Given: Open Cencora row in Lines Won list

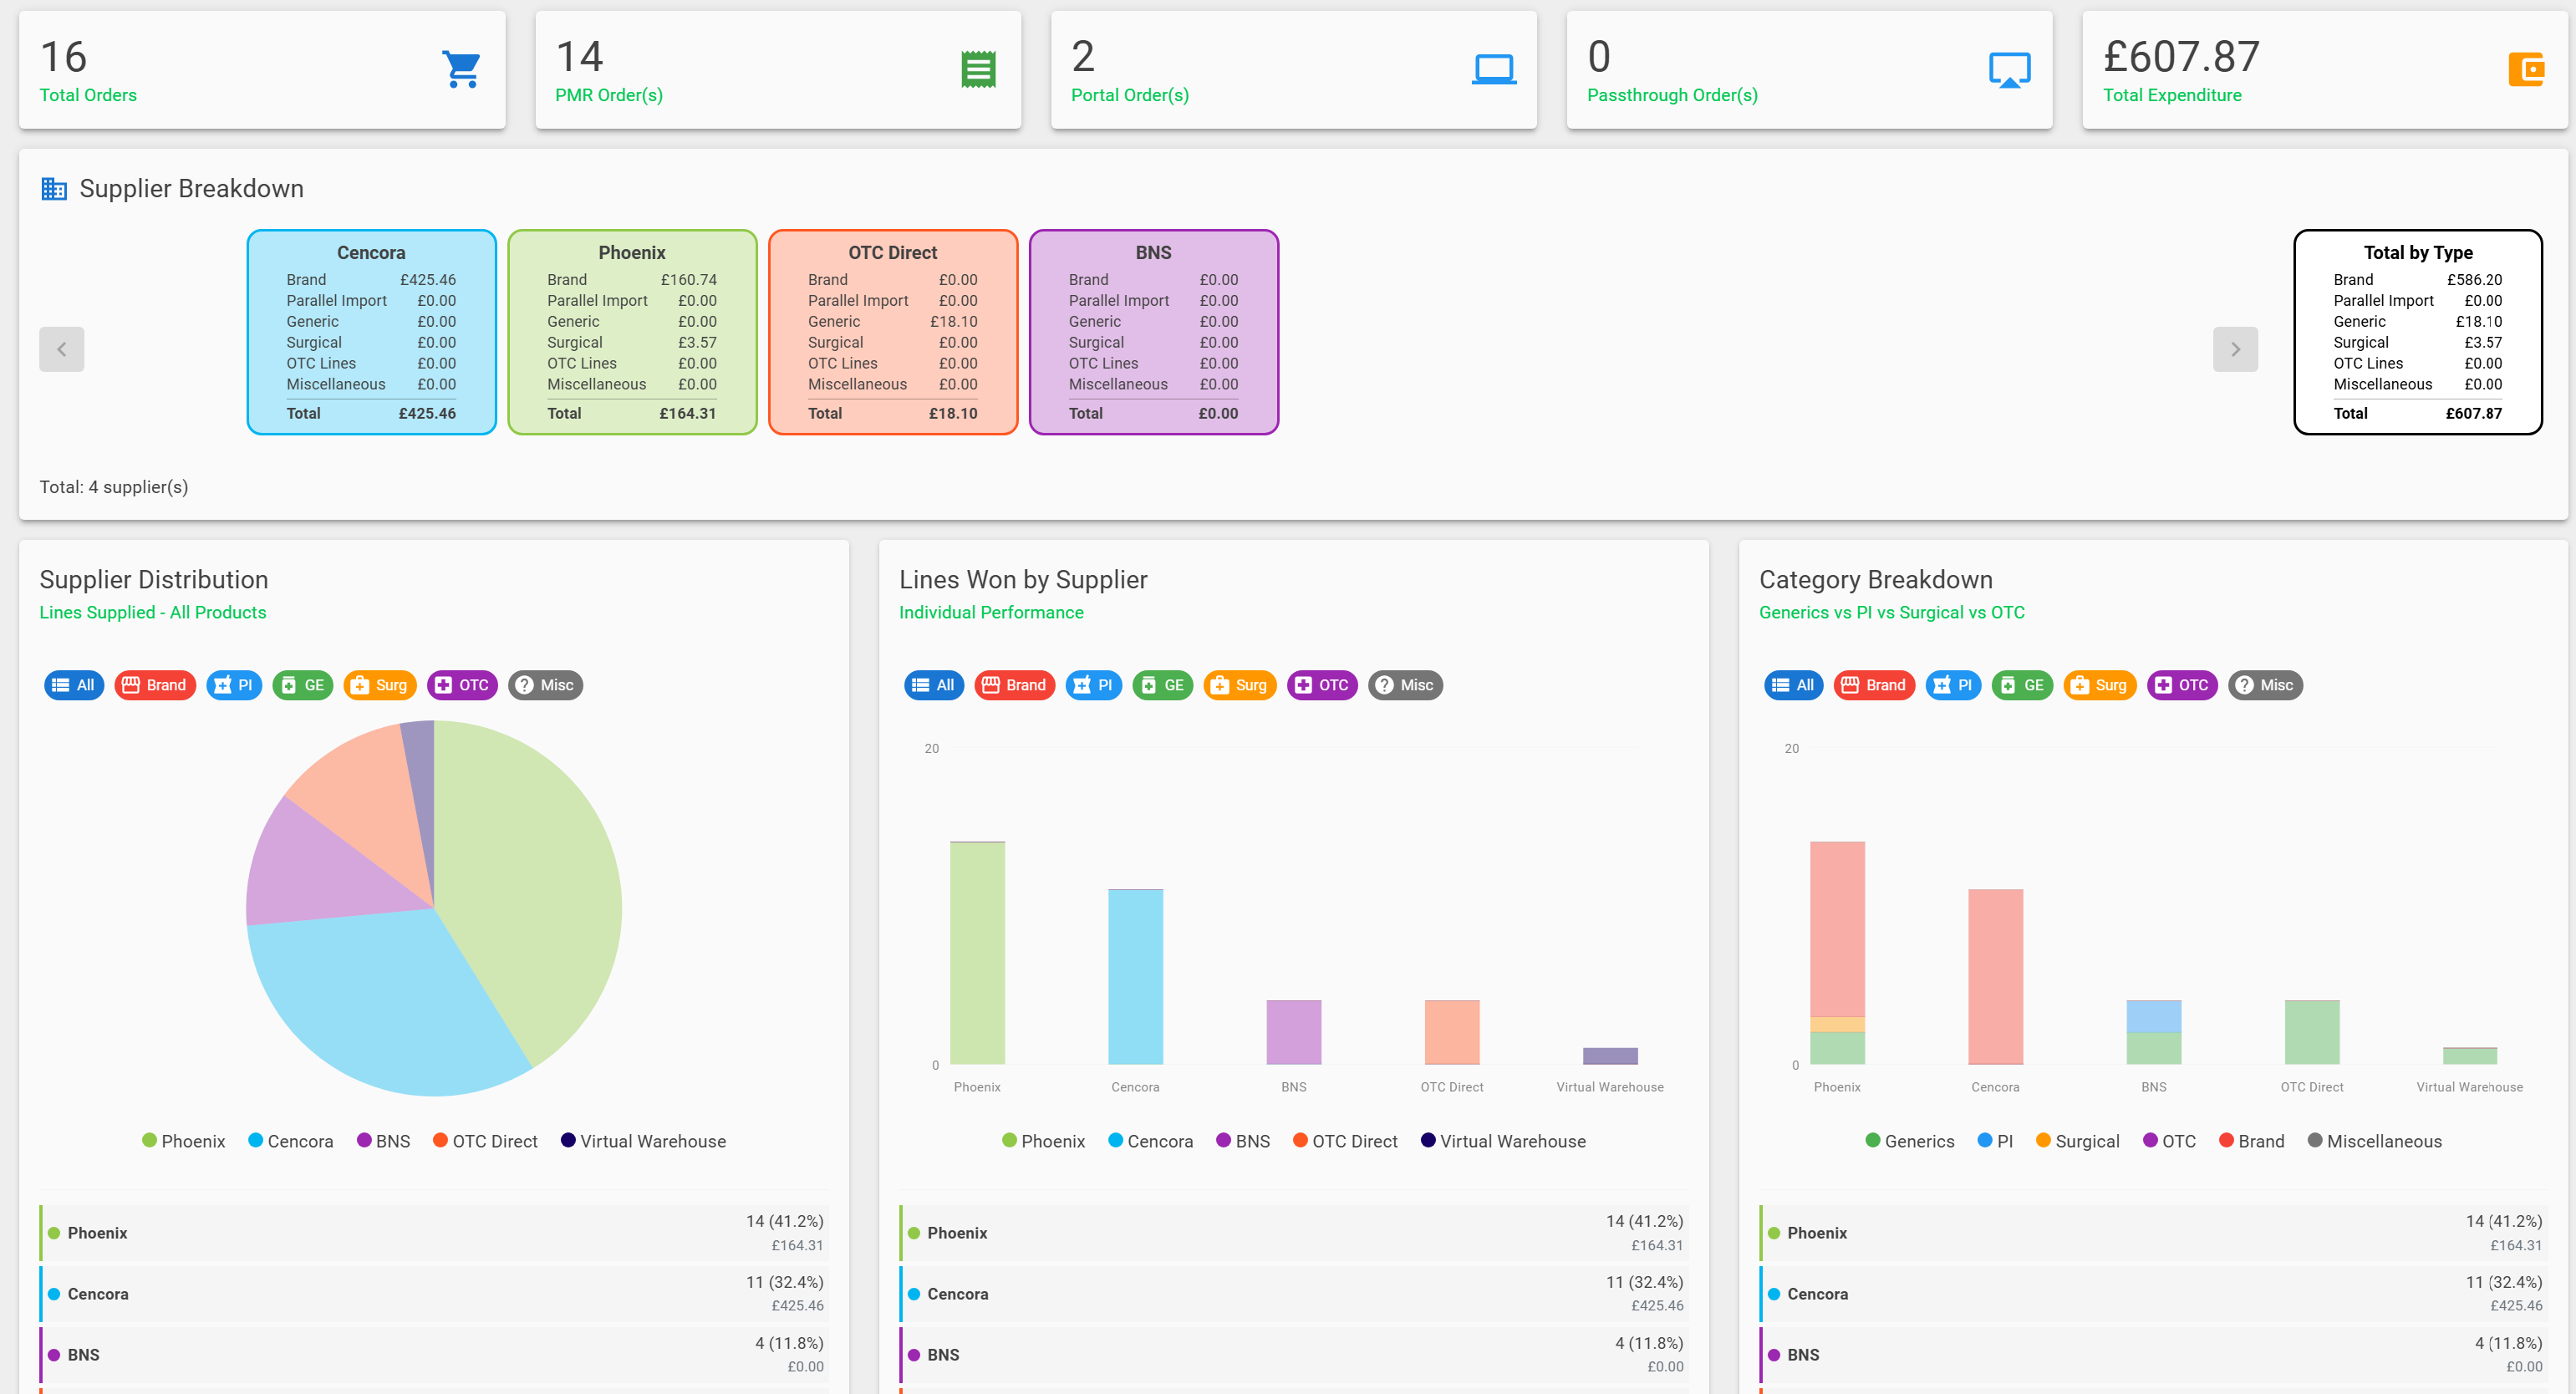Looking at the screenshot, I should tap(1294, 1294).
